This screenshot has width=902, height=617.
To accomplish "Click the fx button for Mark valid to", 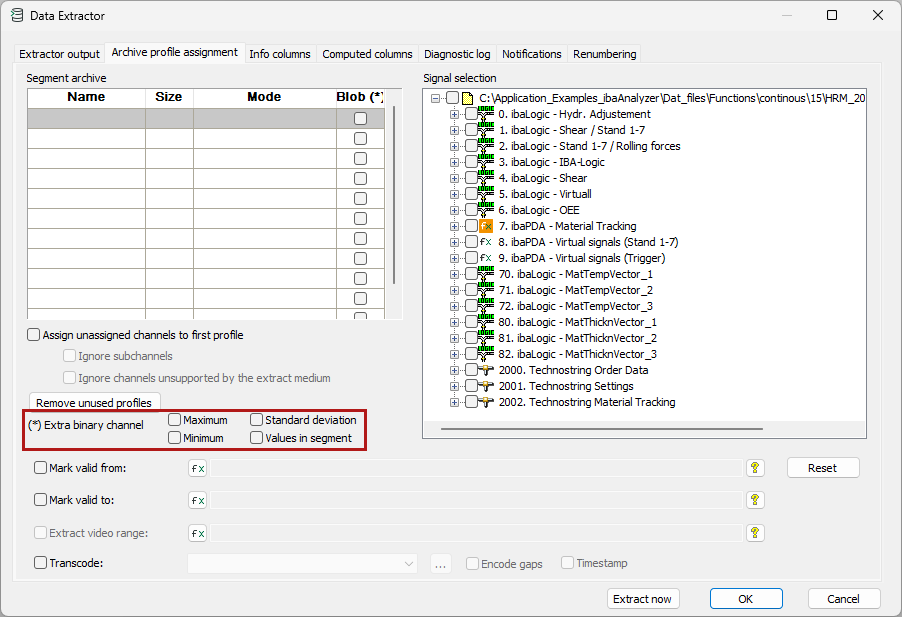I will [197, 500].
